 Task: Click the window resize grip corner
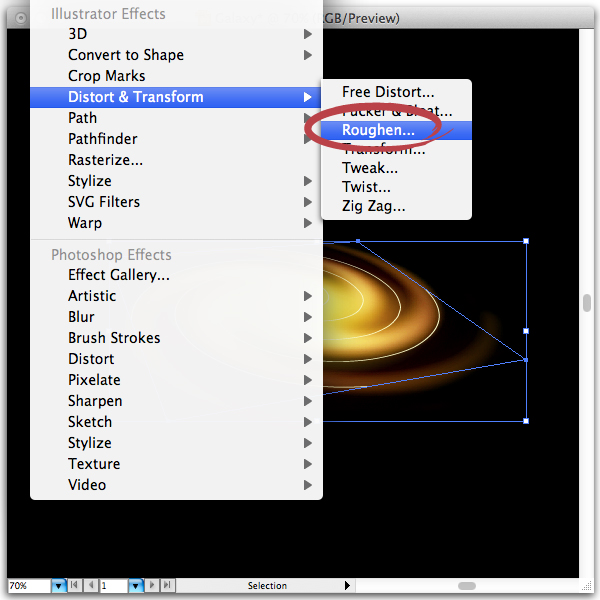587,586
